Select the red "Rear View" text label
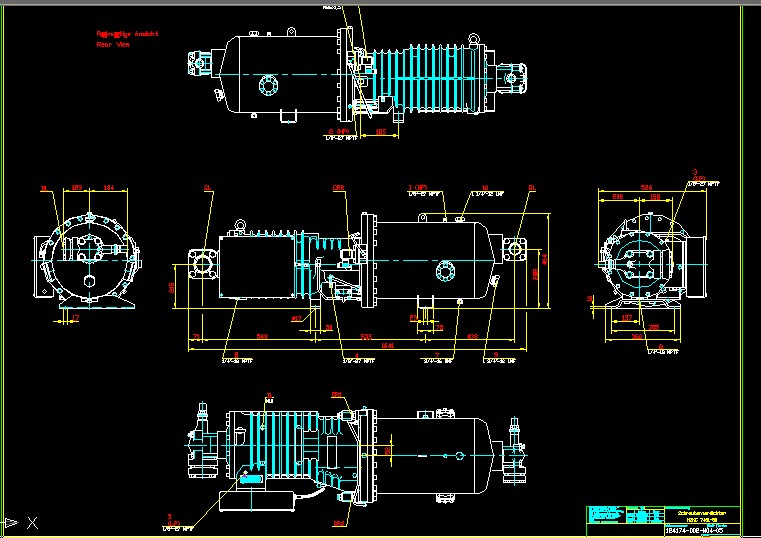Viewport: 761px width, 538px height. pos(113,44)
